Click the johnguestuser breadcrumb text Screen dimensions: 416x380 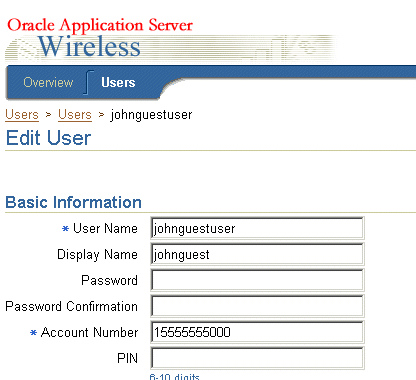pyautogui.click(x=151, y=115)
